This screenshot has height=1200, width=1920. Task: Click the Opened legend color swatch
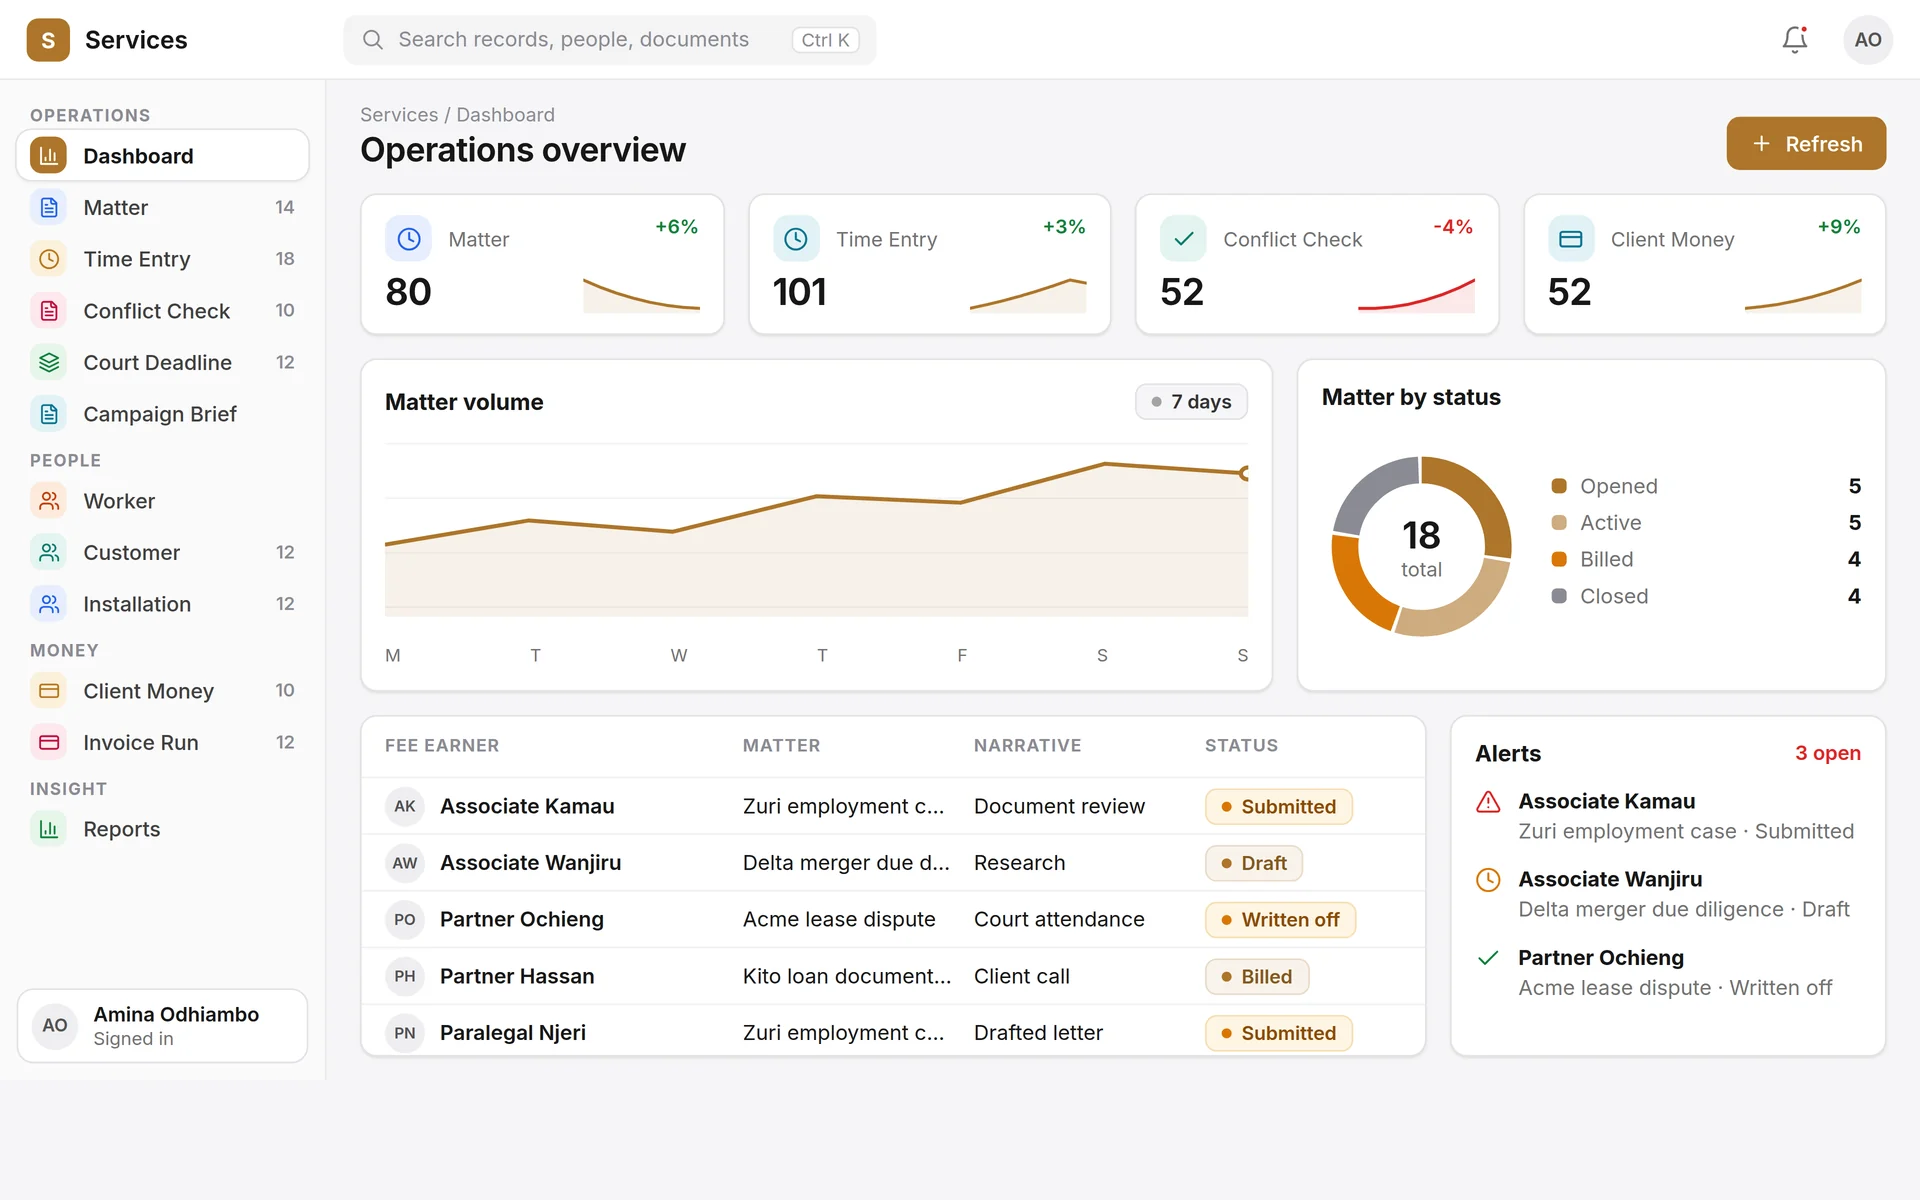pos(1559,486)
